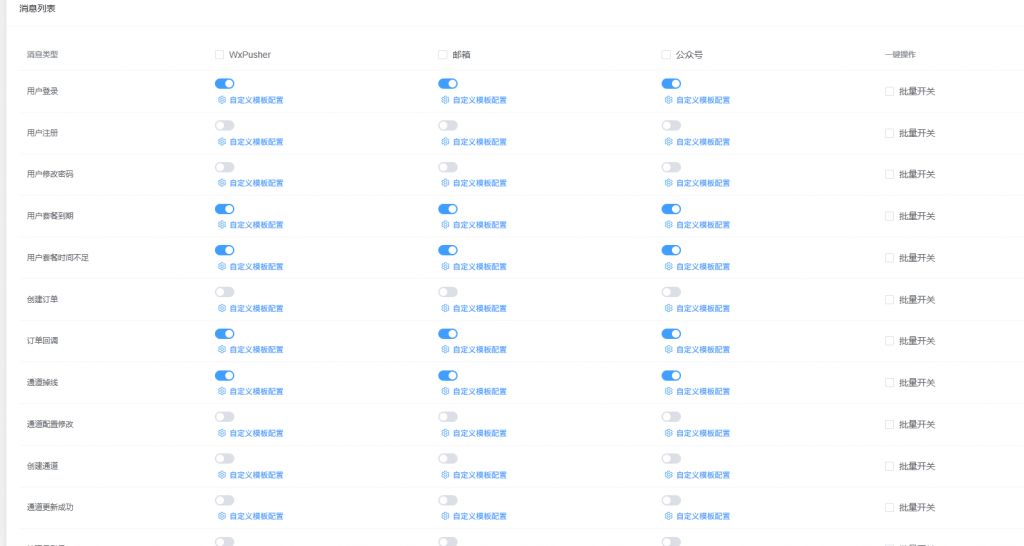Screen dimensions: 1024x546
Task: Disable WxPusher switch for 用户登录
Action: (224, 84)
